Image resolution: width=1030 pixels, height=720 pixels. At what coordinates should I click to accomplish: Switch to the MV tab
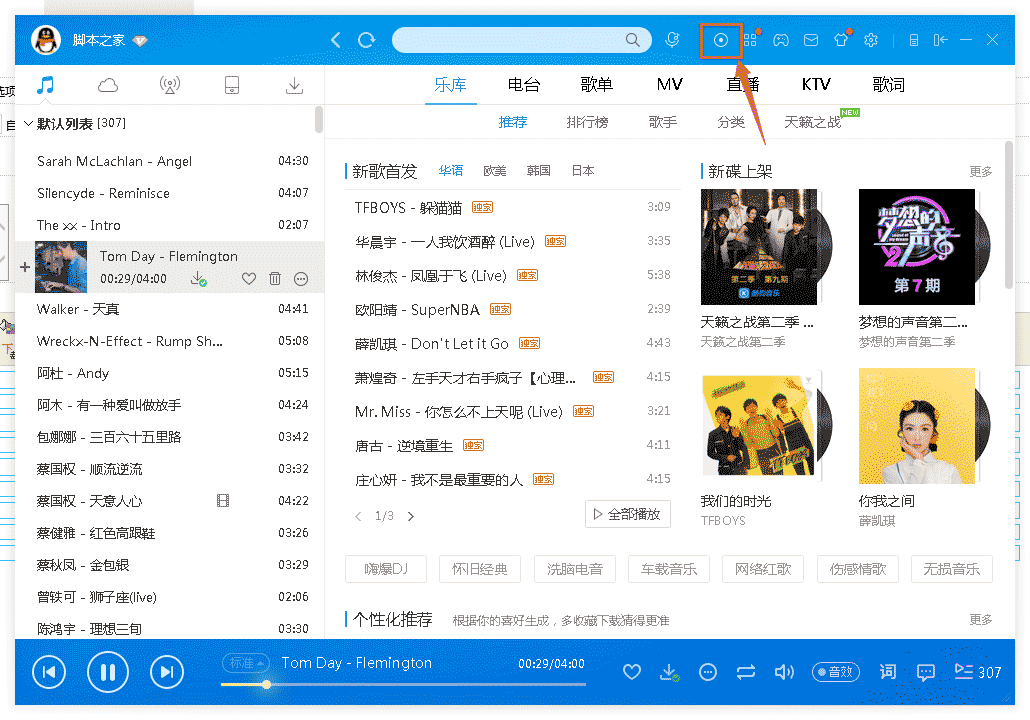pos(669,85)
